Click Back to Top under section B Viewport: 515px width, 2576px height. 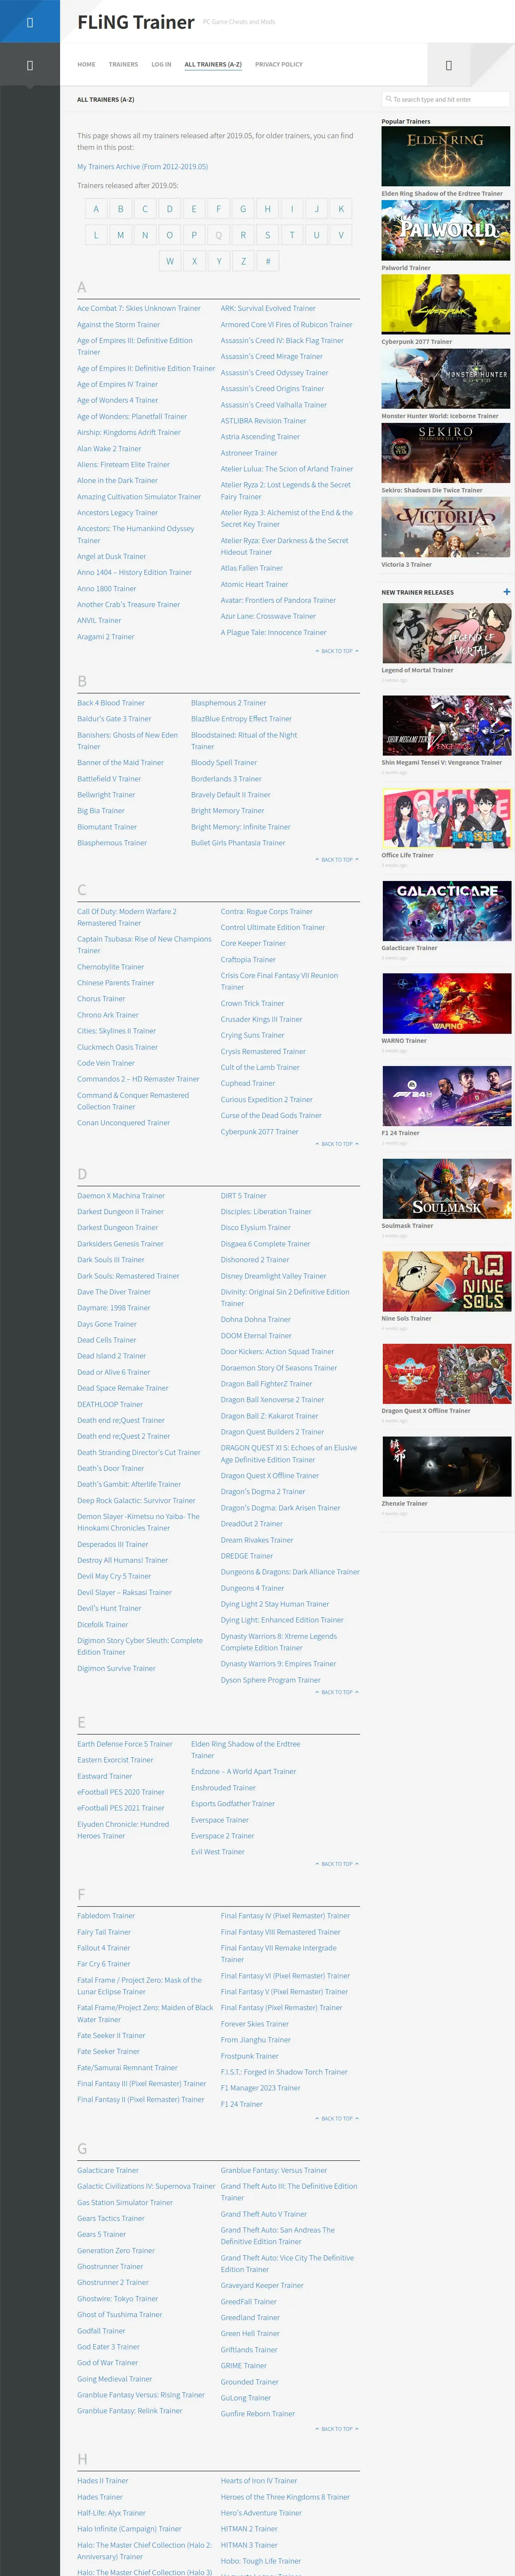(337, 859)
